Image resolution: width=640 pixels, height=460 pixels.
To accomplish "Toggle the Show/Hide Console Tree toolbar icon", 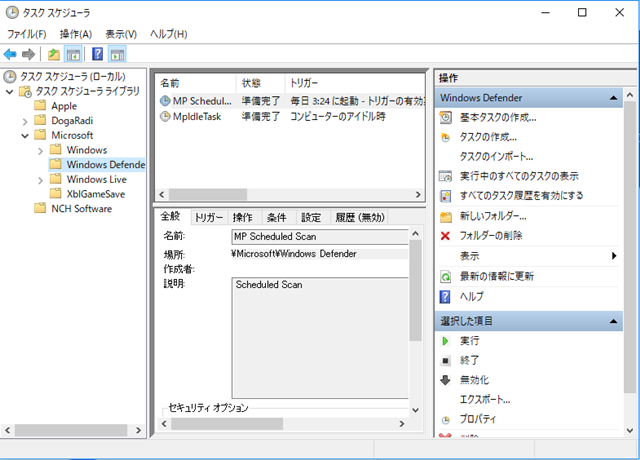I will (x=73, y=54).
